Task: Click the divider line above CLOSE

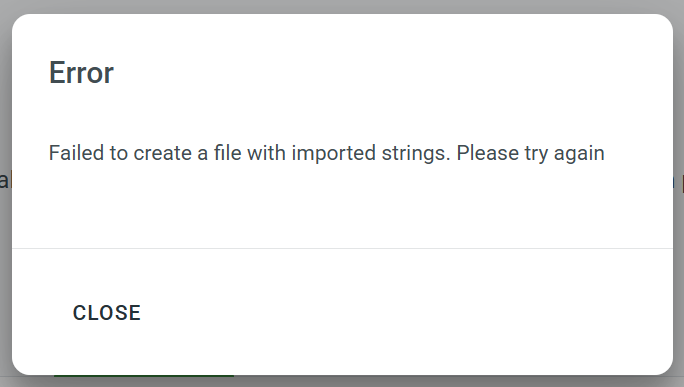Action: coord(342,249)
